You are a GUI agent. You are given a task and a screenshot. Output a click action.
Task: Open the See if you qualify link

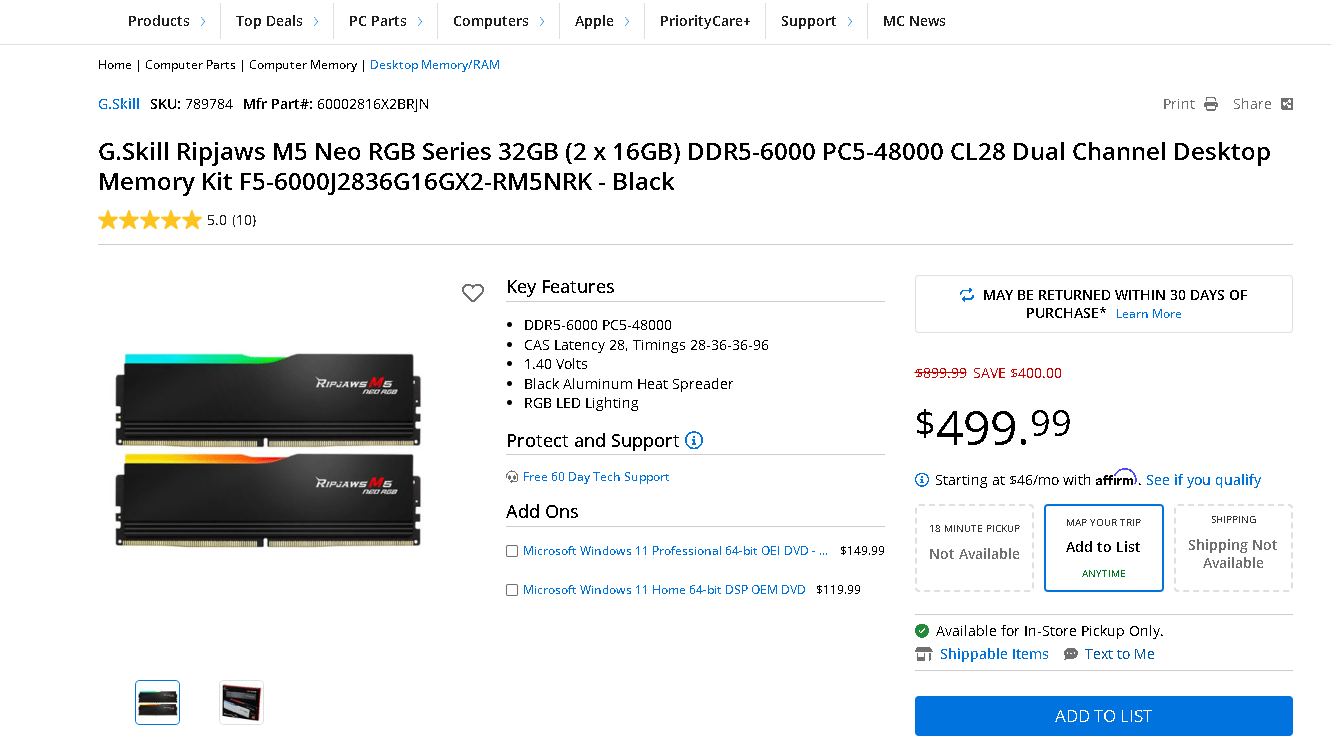(x=1203, y=480)
